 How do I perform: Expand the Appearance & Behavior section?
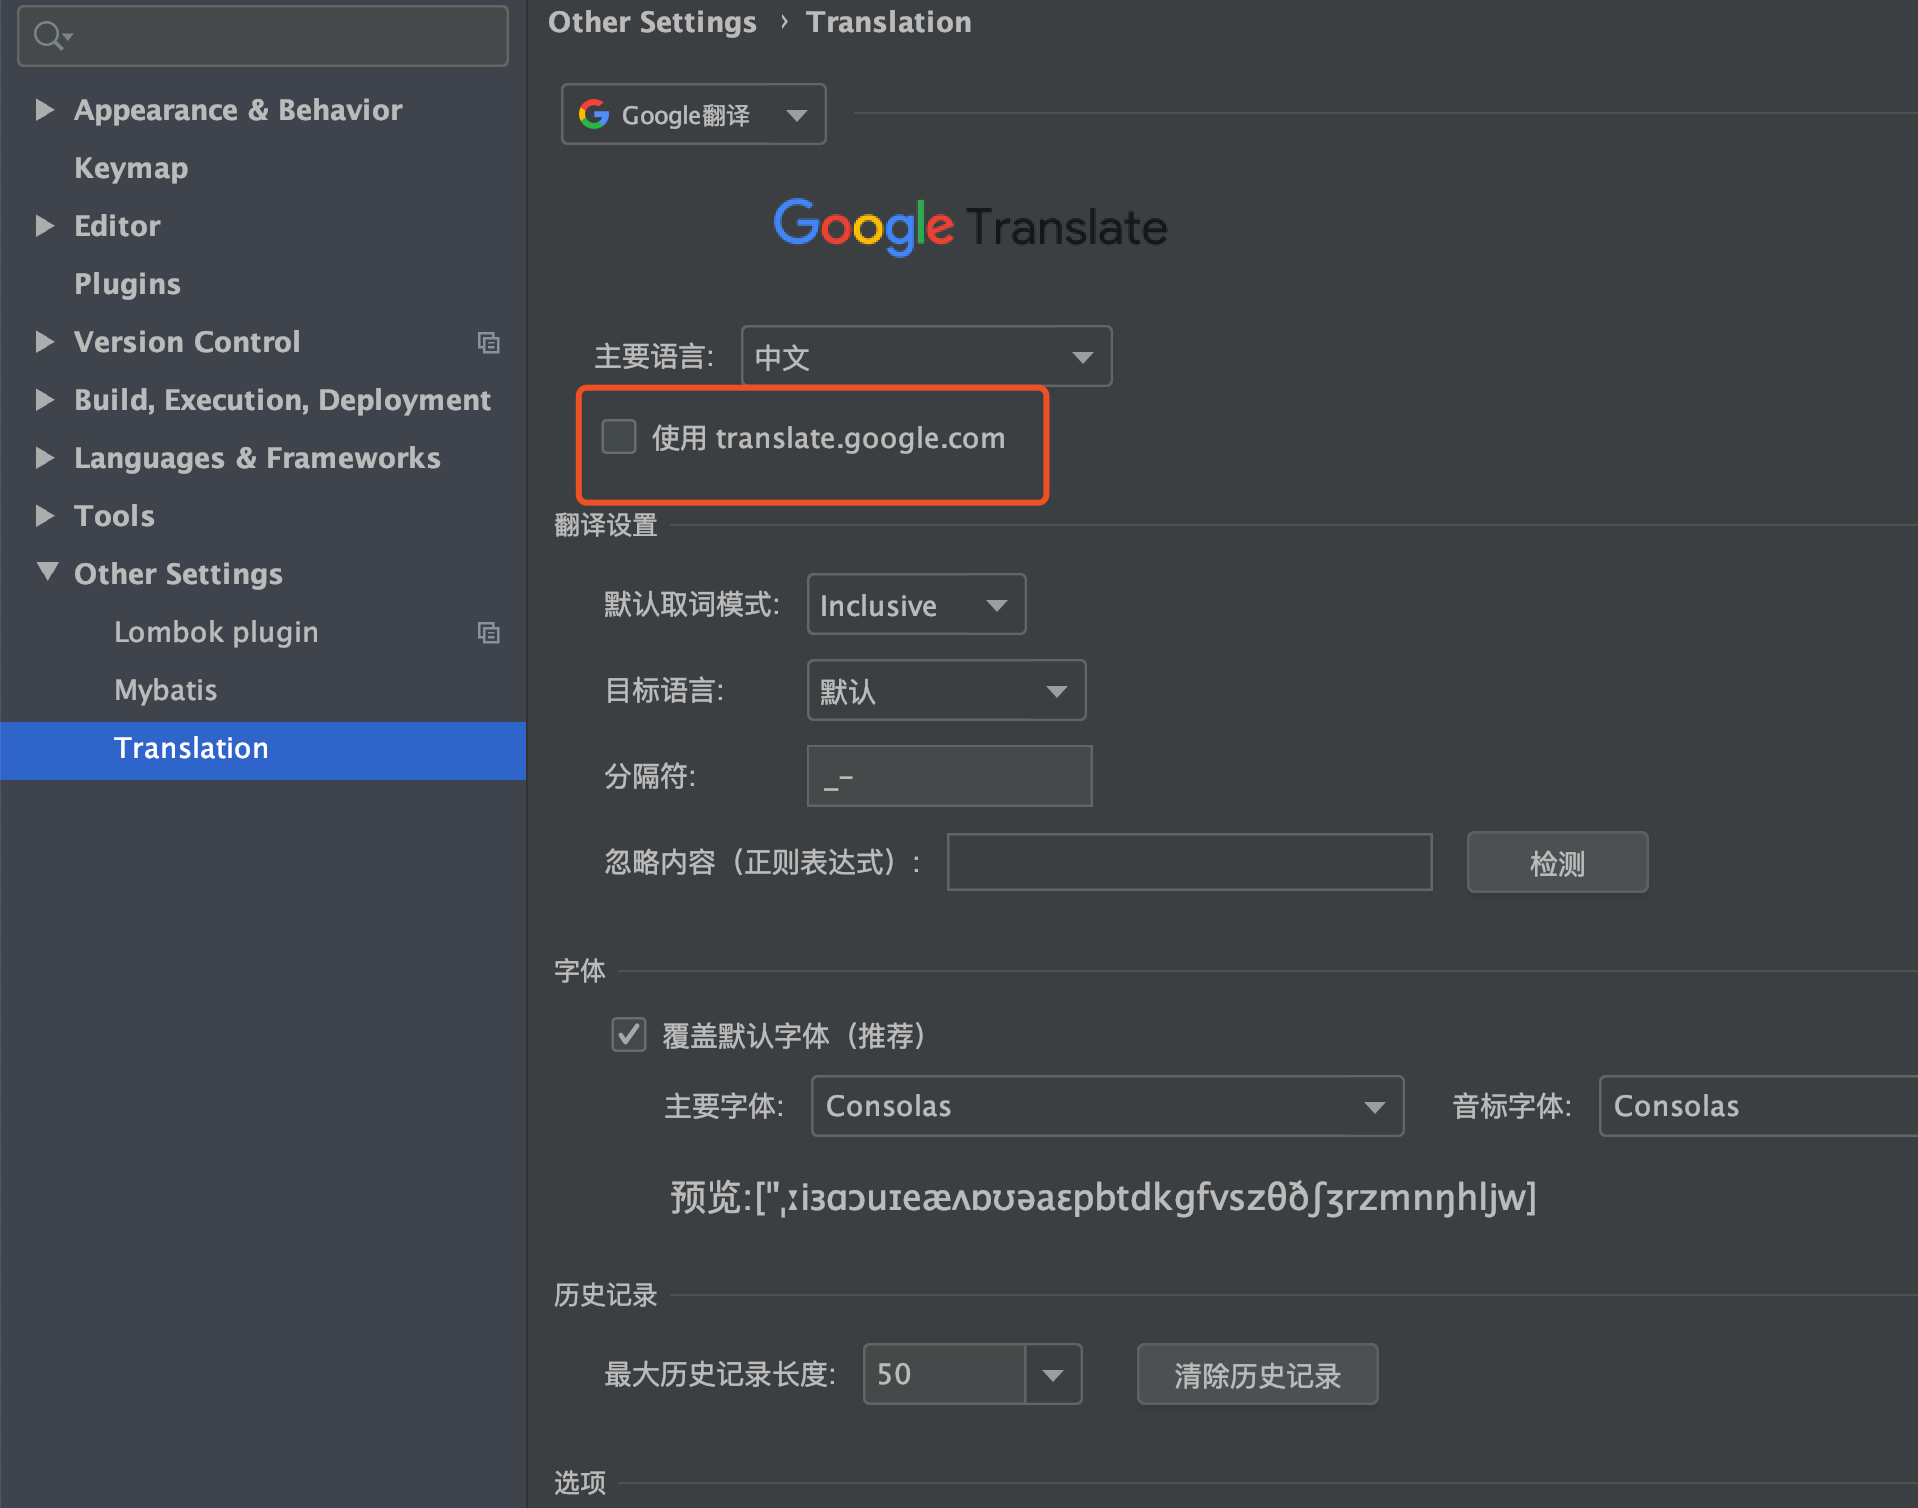(45, 110)
